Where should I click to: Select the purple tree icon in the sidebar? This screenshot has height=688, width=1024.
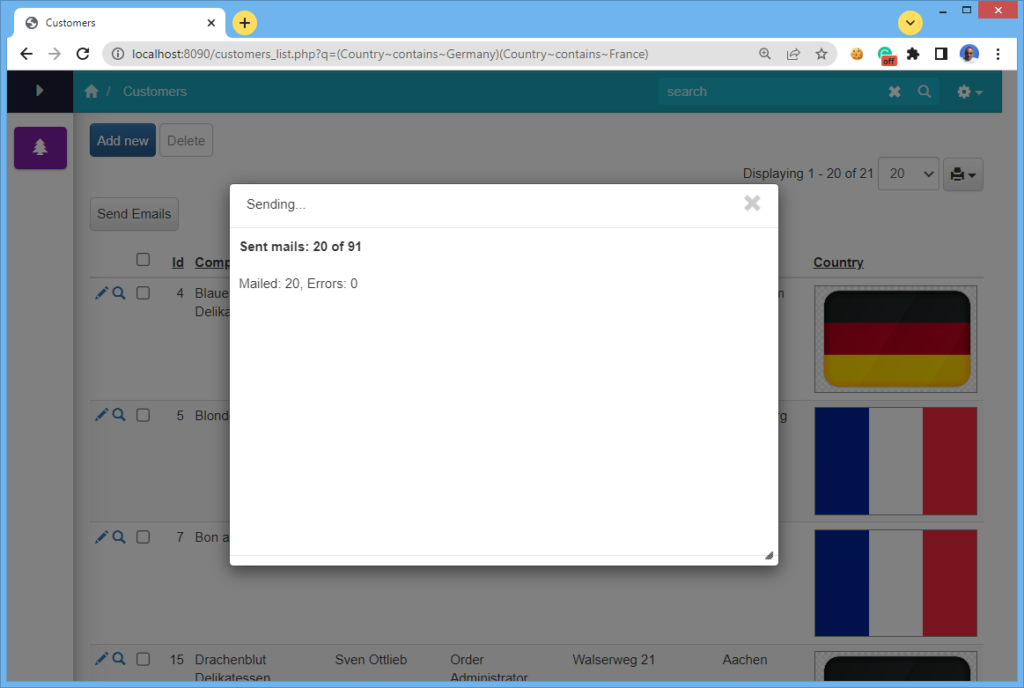[40, 148]
